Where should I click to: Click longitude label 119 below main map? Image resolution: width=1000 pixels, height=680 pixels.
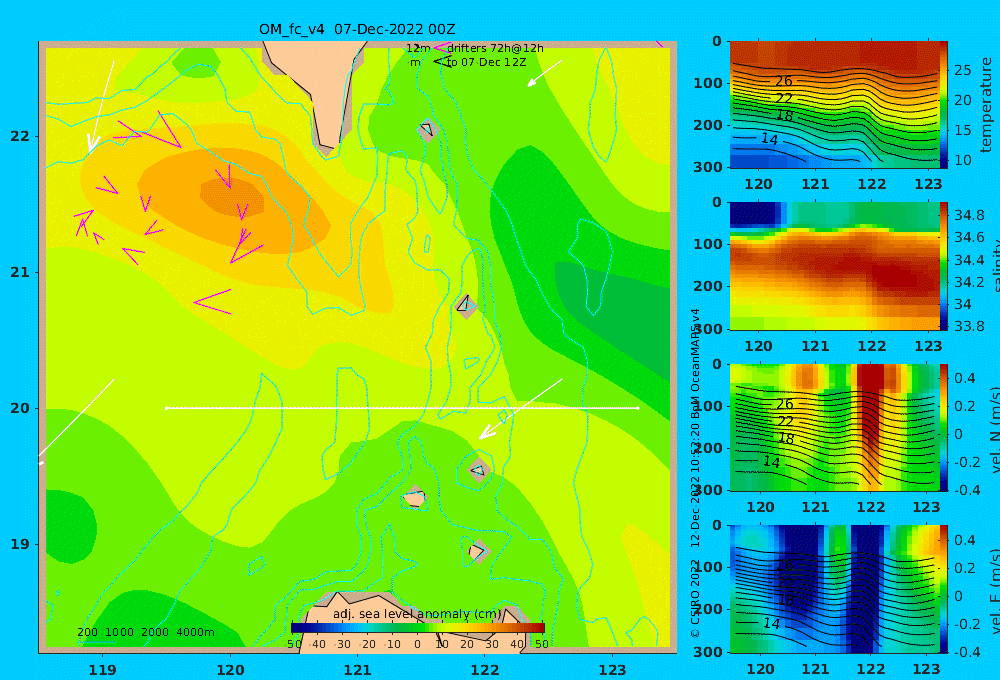tap(102, 670)
